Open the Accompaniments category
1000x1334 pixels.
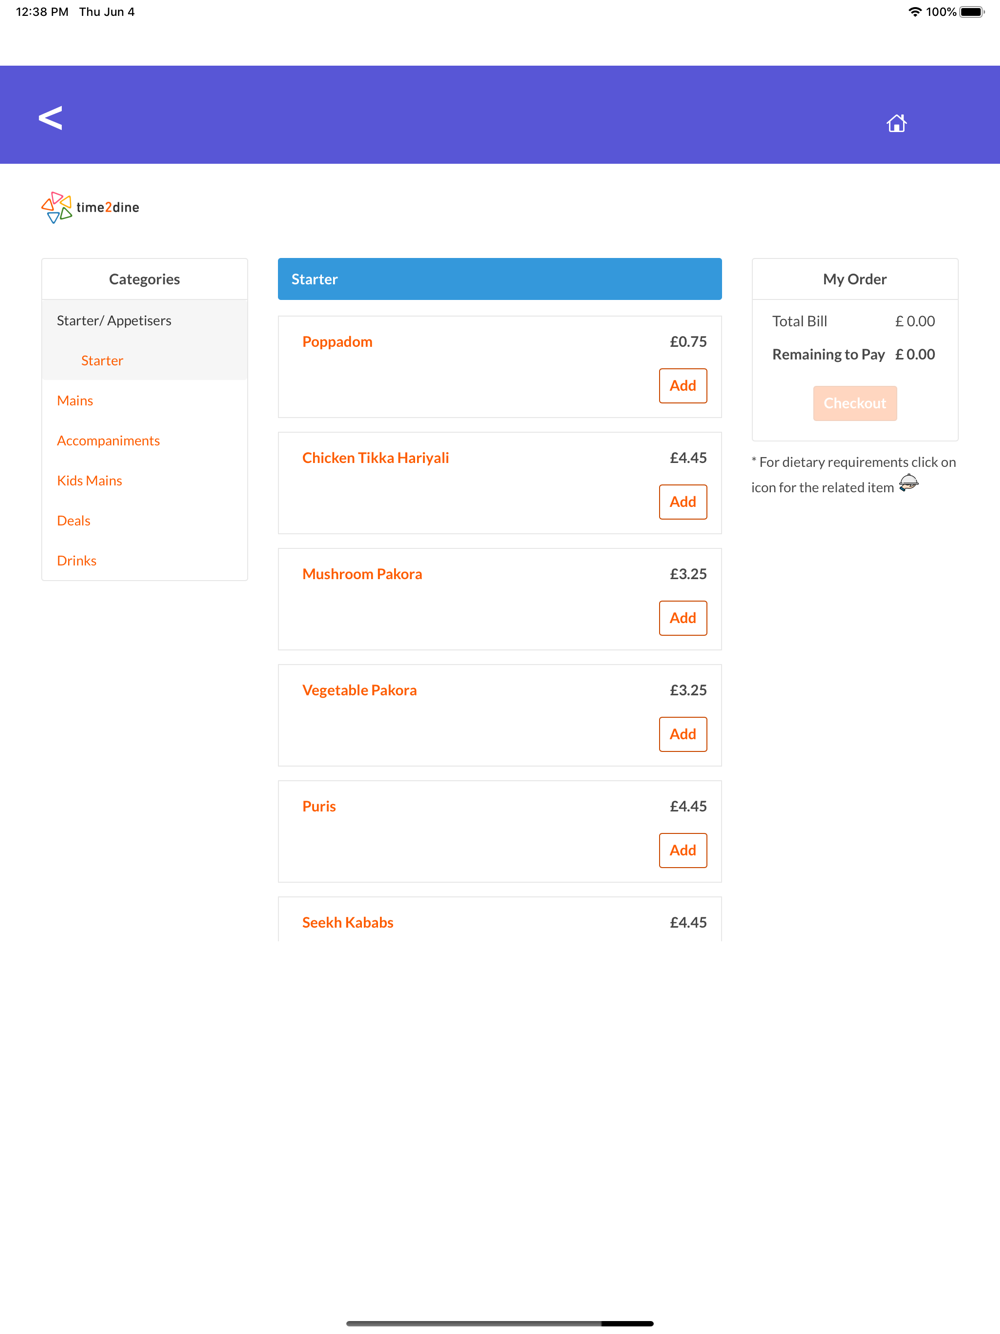point(108,440)
